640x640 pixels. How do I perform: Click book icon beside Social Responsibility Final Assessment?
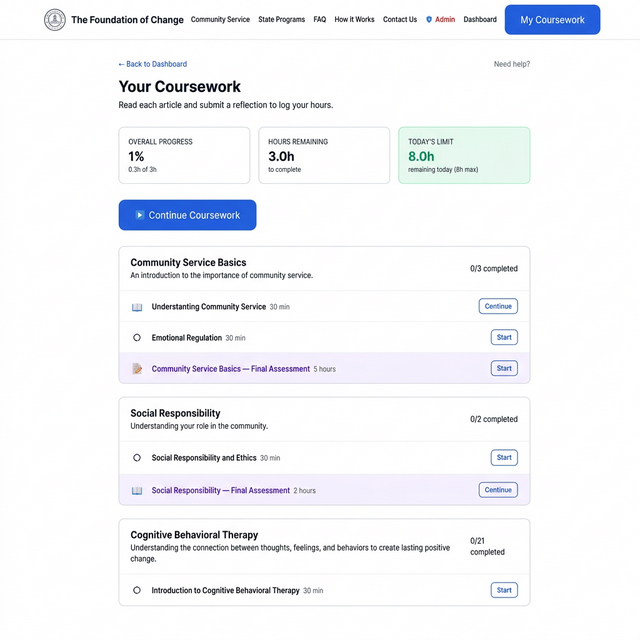tap(137, 491)
